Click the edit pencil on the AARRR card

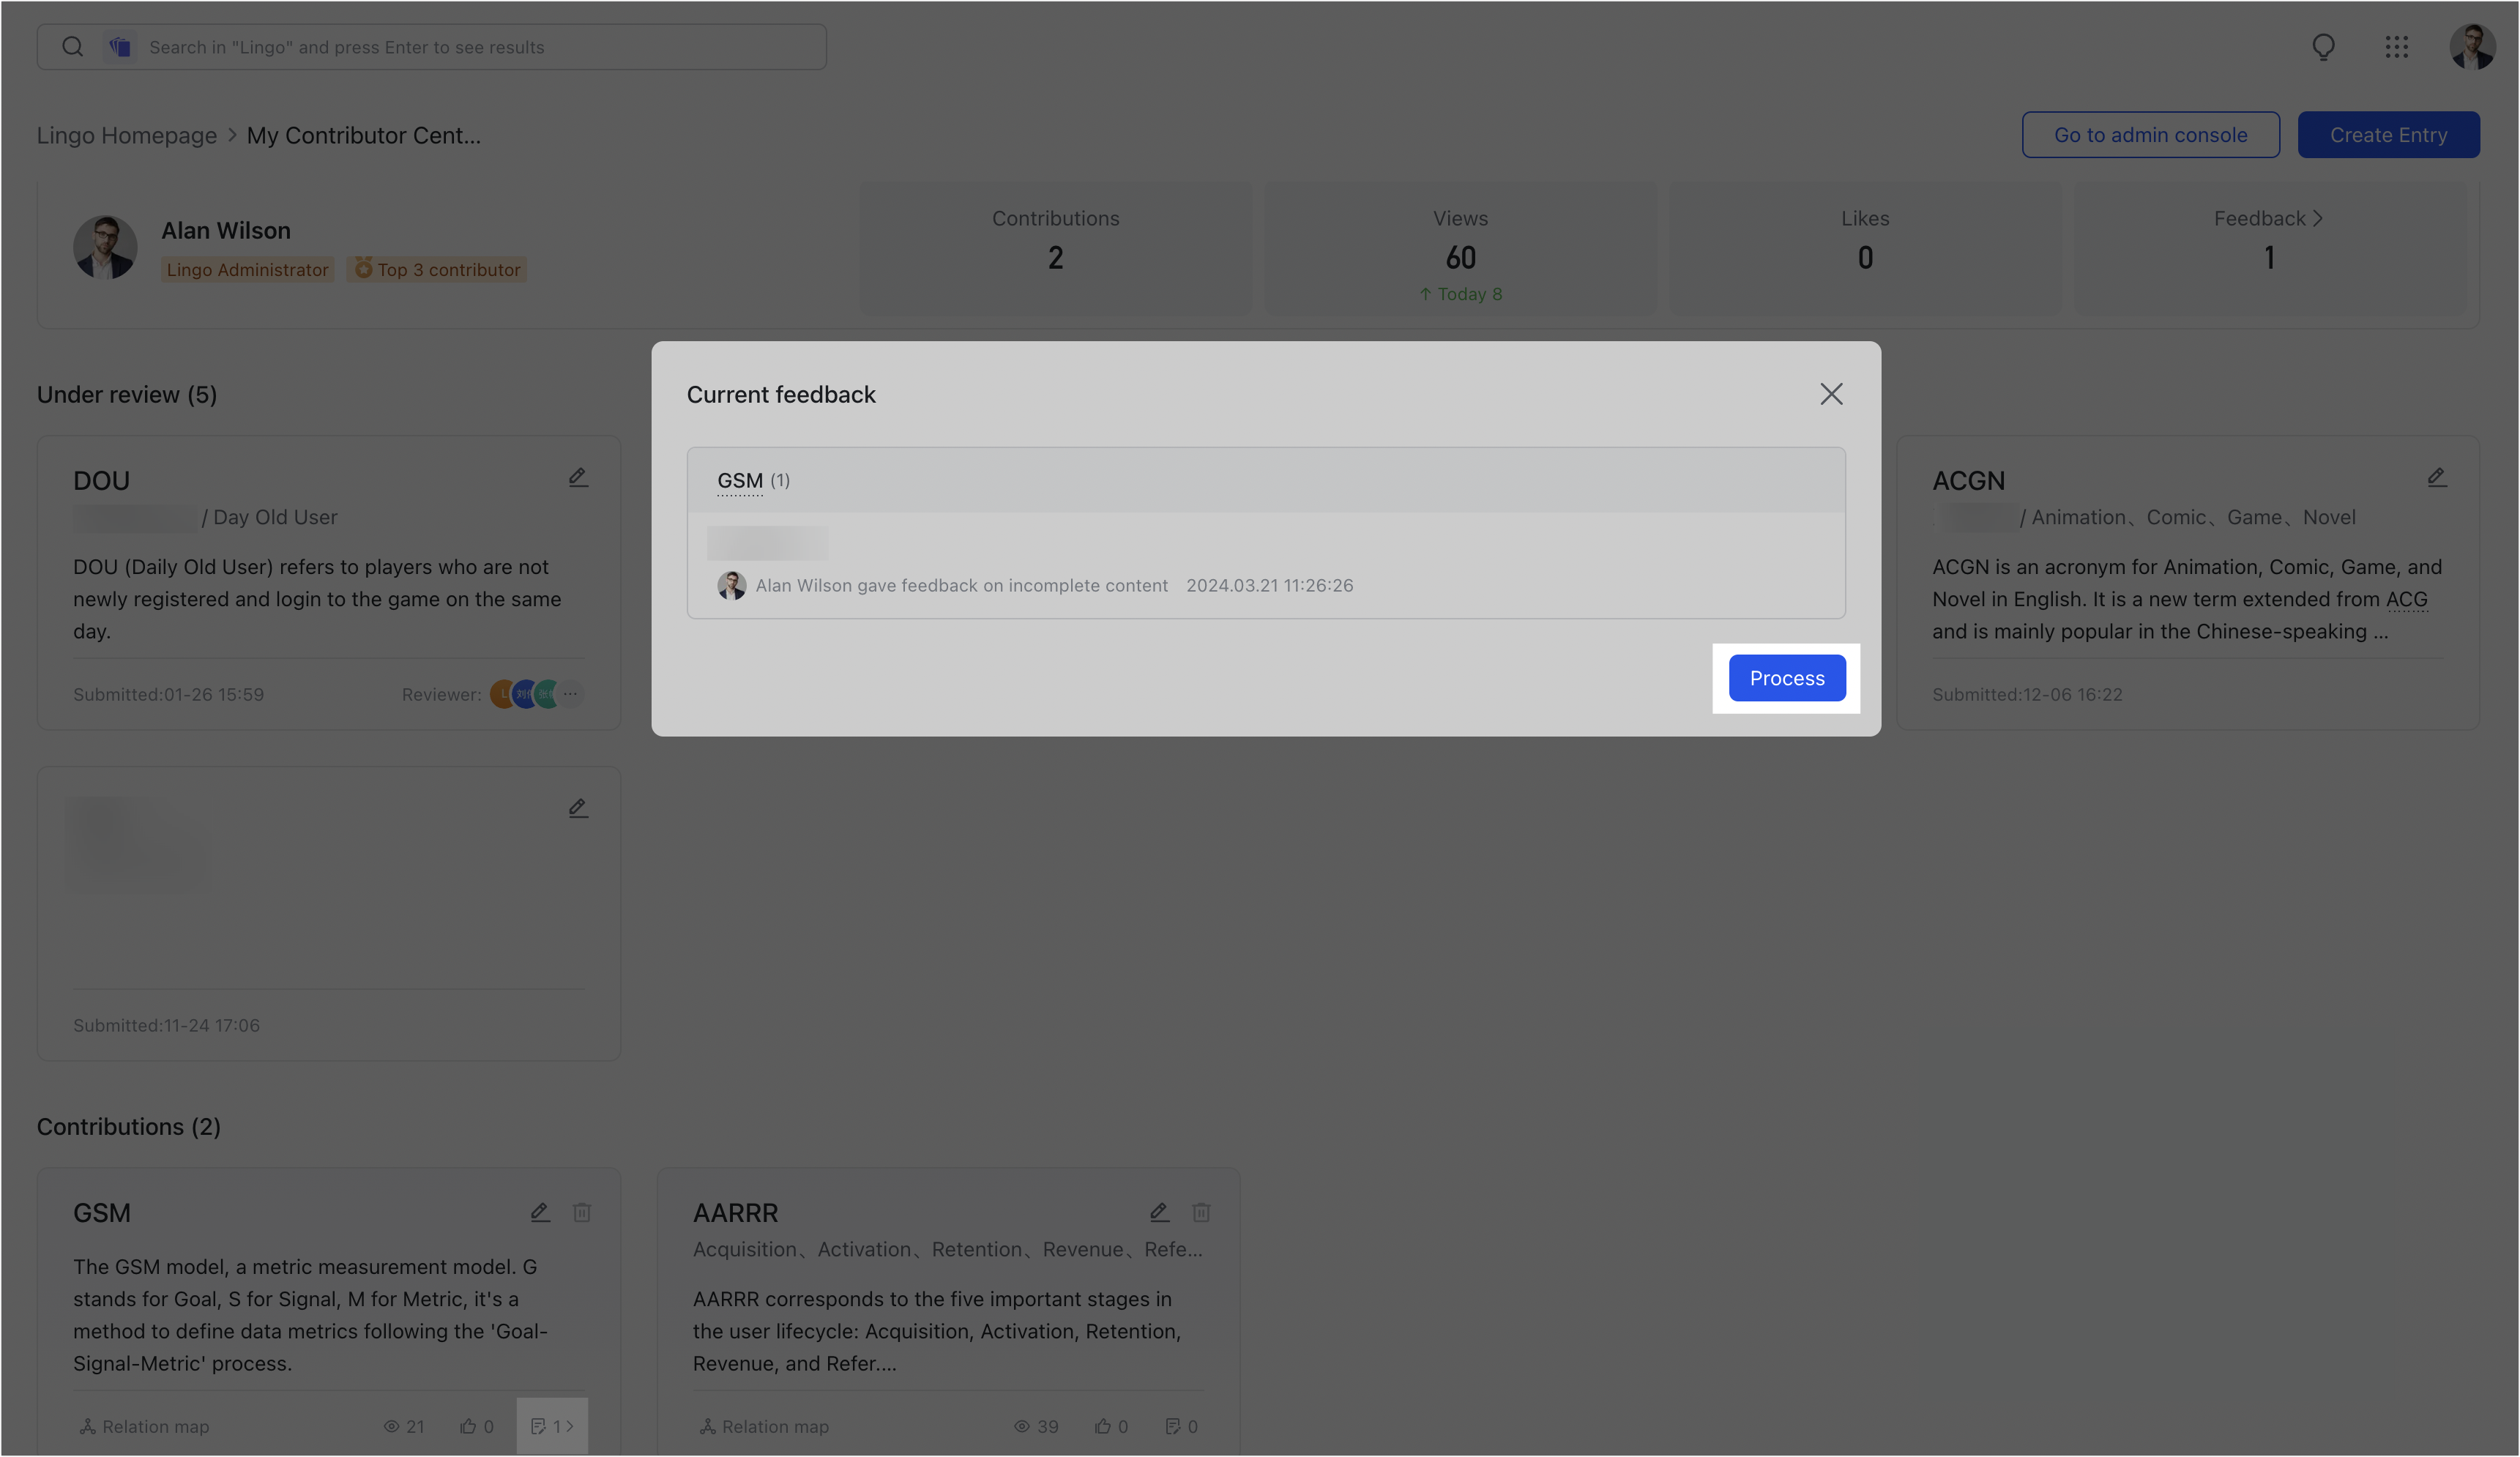[x=1159, y=1212]
